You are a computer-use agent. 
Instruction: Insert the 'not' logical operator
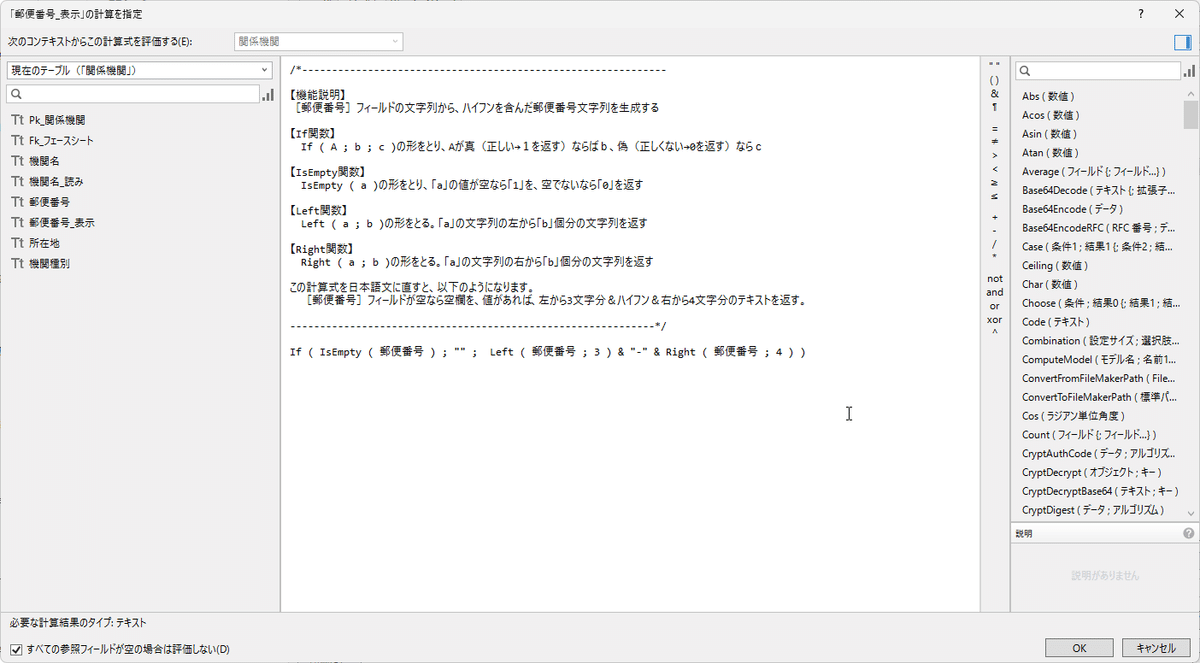click(x=994, y=279)
